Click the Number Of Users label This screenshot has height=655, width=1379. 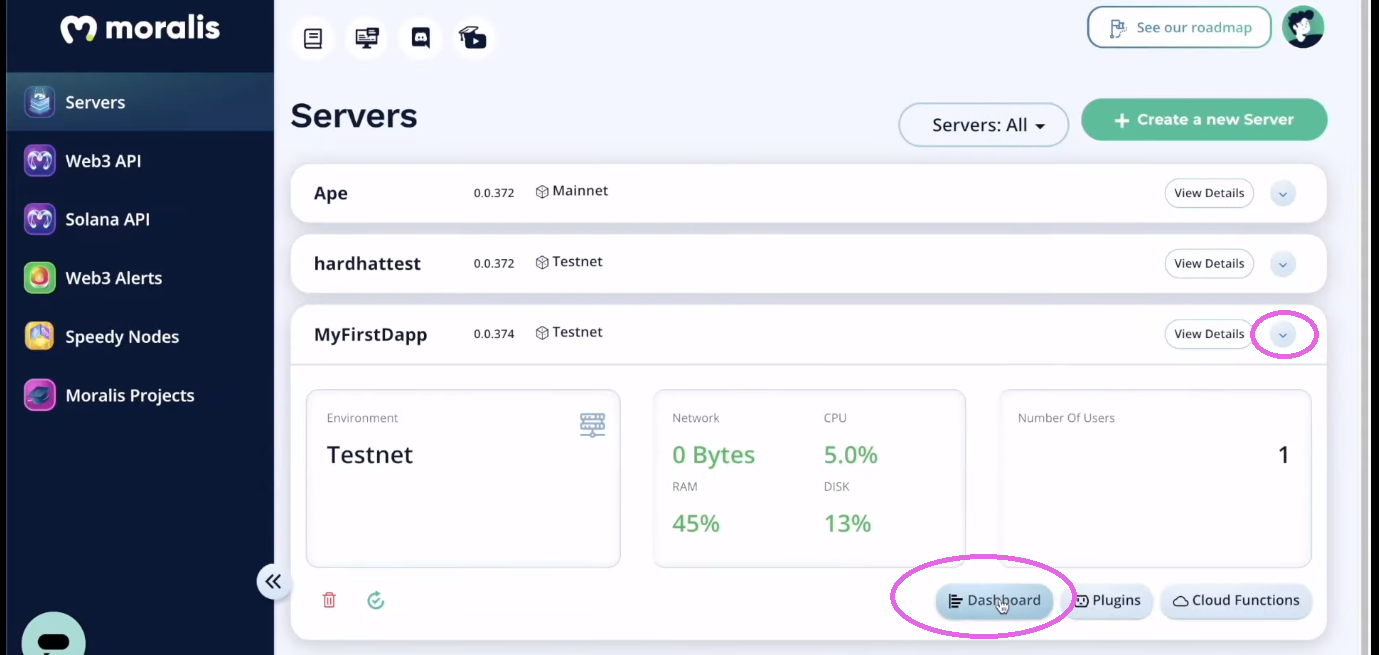[x=1066, y=418]
